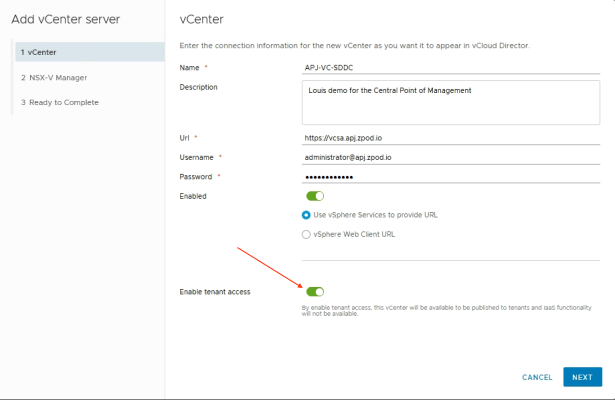
Task: Click the Username input field
Action: [x=450, y=157]
